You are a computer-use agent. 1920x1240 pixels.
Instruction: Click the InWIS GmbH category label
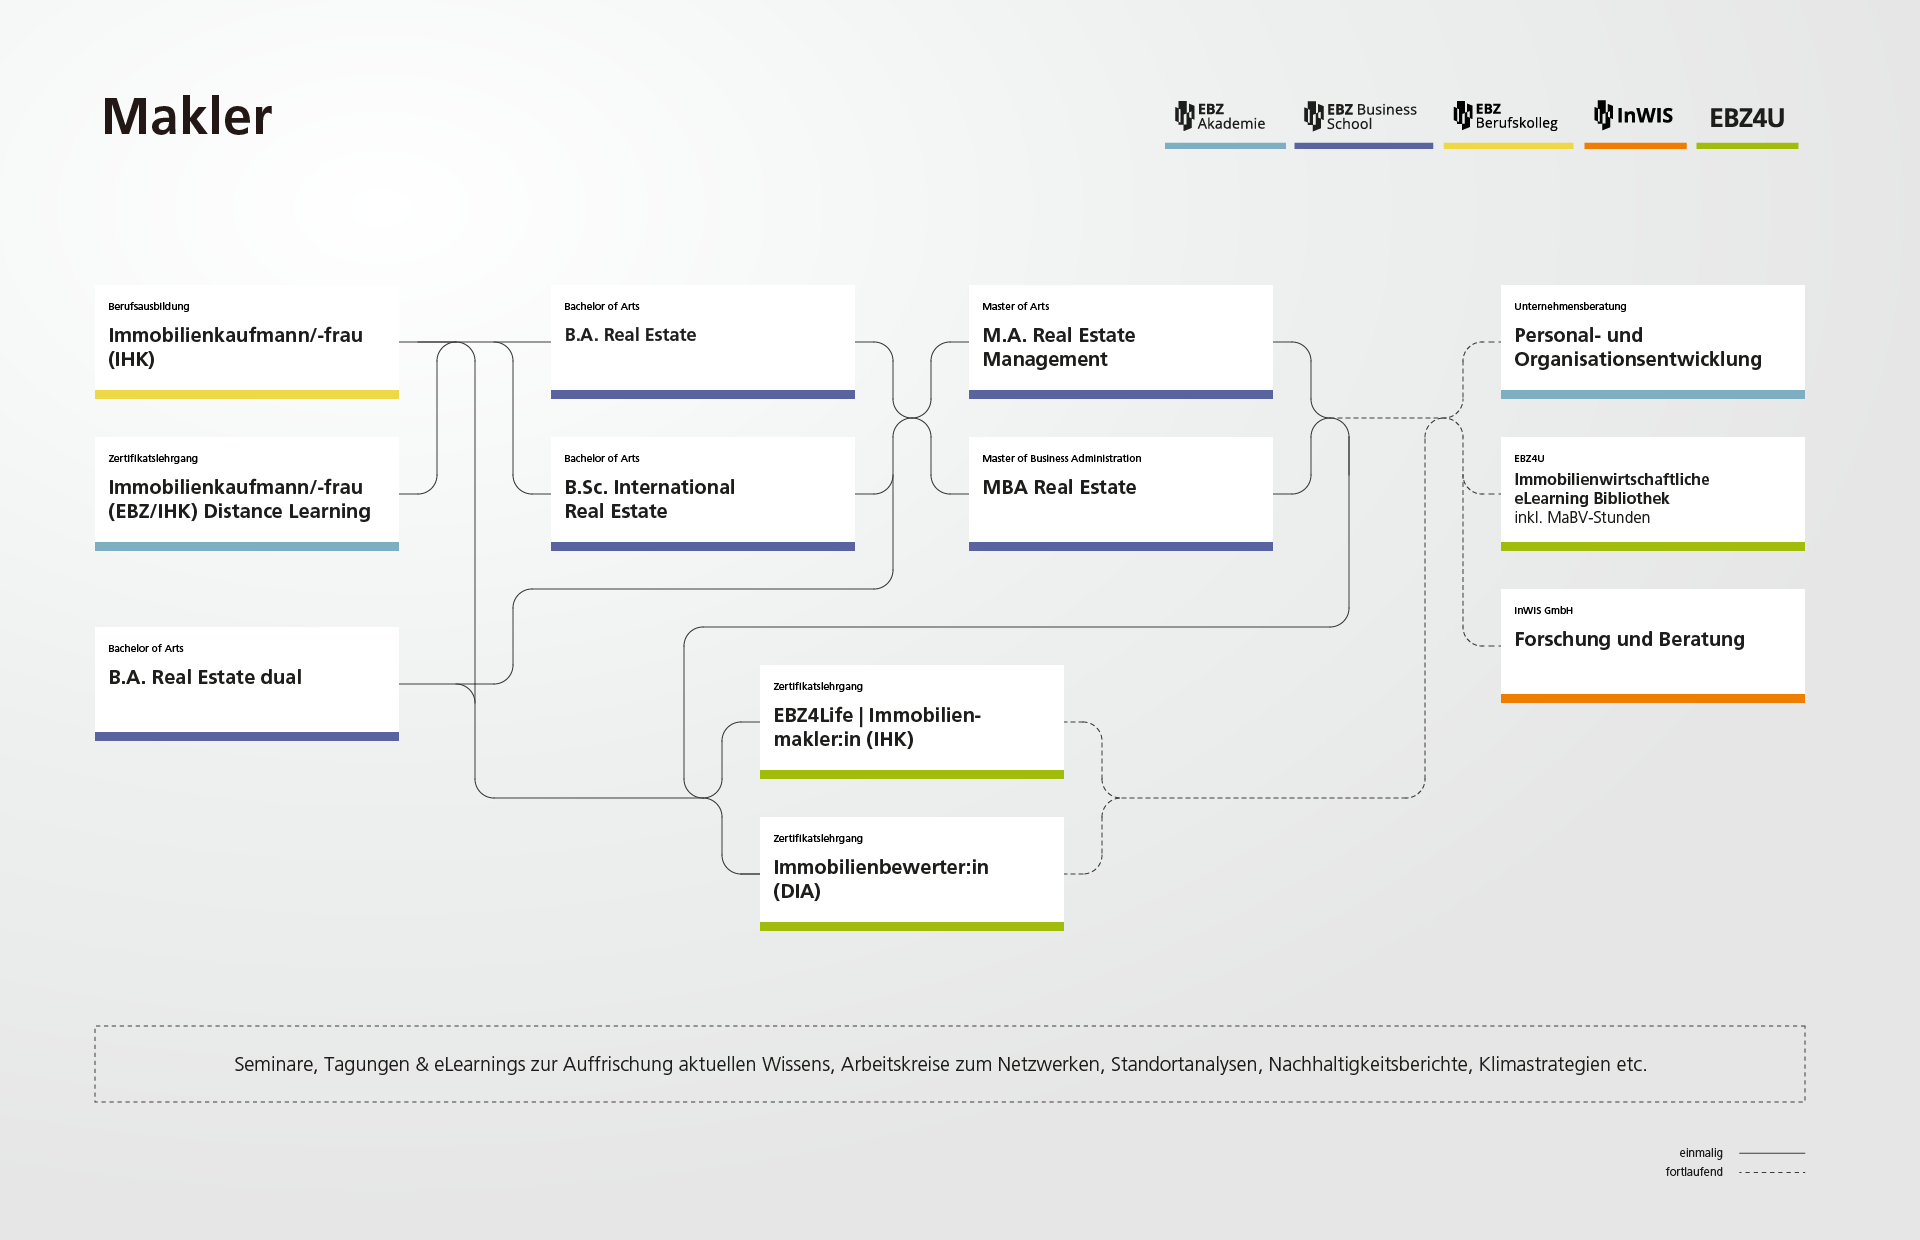tap(1543, 610)
